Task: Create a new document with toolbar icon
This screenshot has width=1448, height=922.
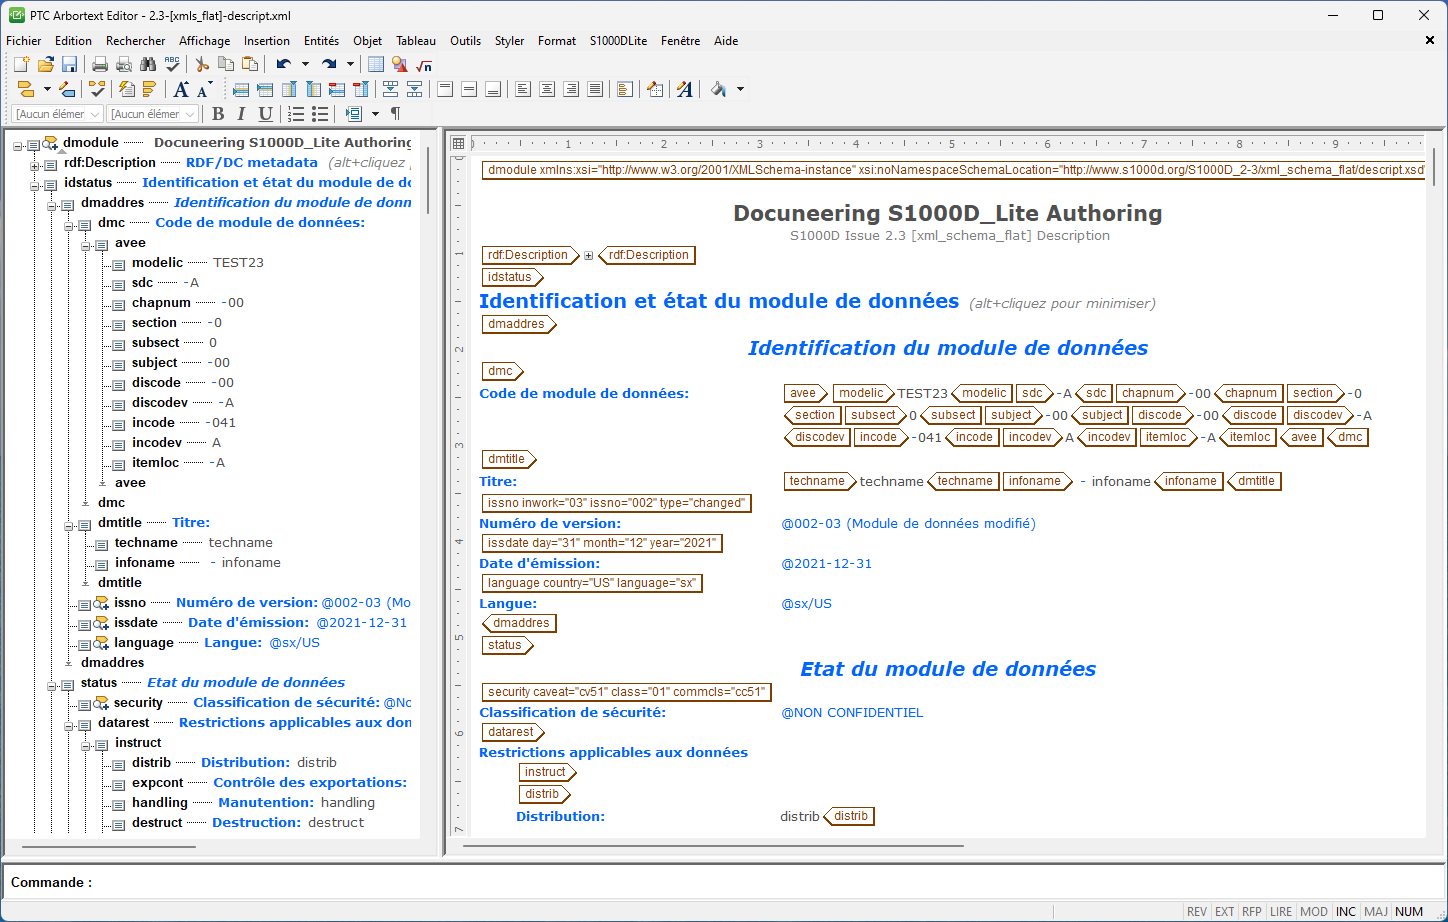Action: coord(21,64)
